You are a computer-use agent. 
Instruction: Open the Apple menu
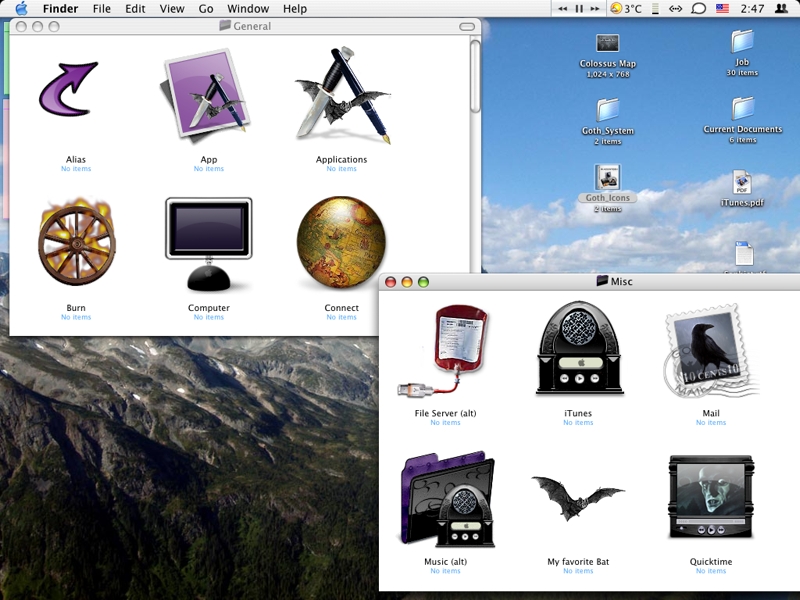(x=21, y=9)
